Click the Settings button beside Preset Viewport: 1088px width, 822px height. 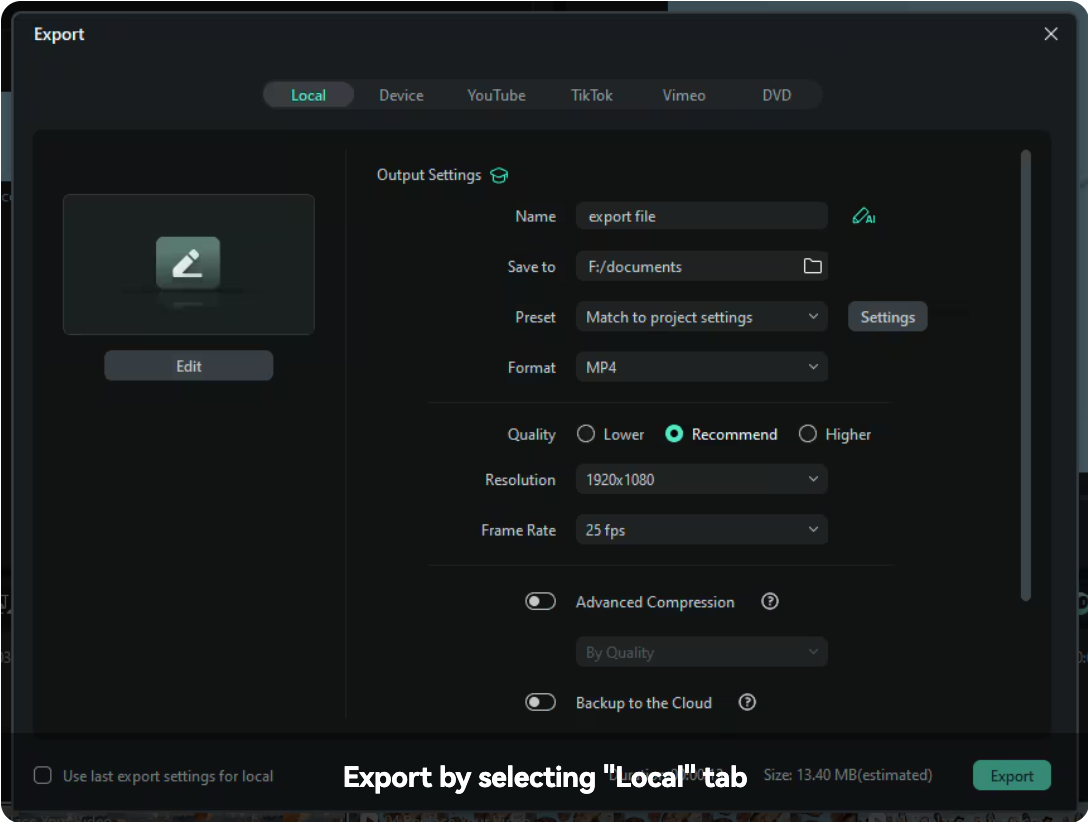(887, 317)
